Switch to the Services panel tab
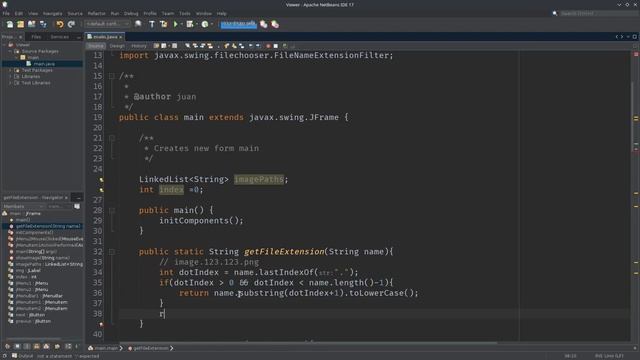The image size is (640, 360). [x=60, y=37]
